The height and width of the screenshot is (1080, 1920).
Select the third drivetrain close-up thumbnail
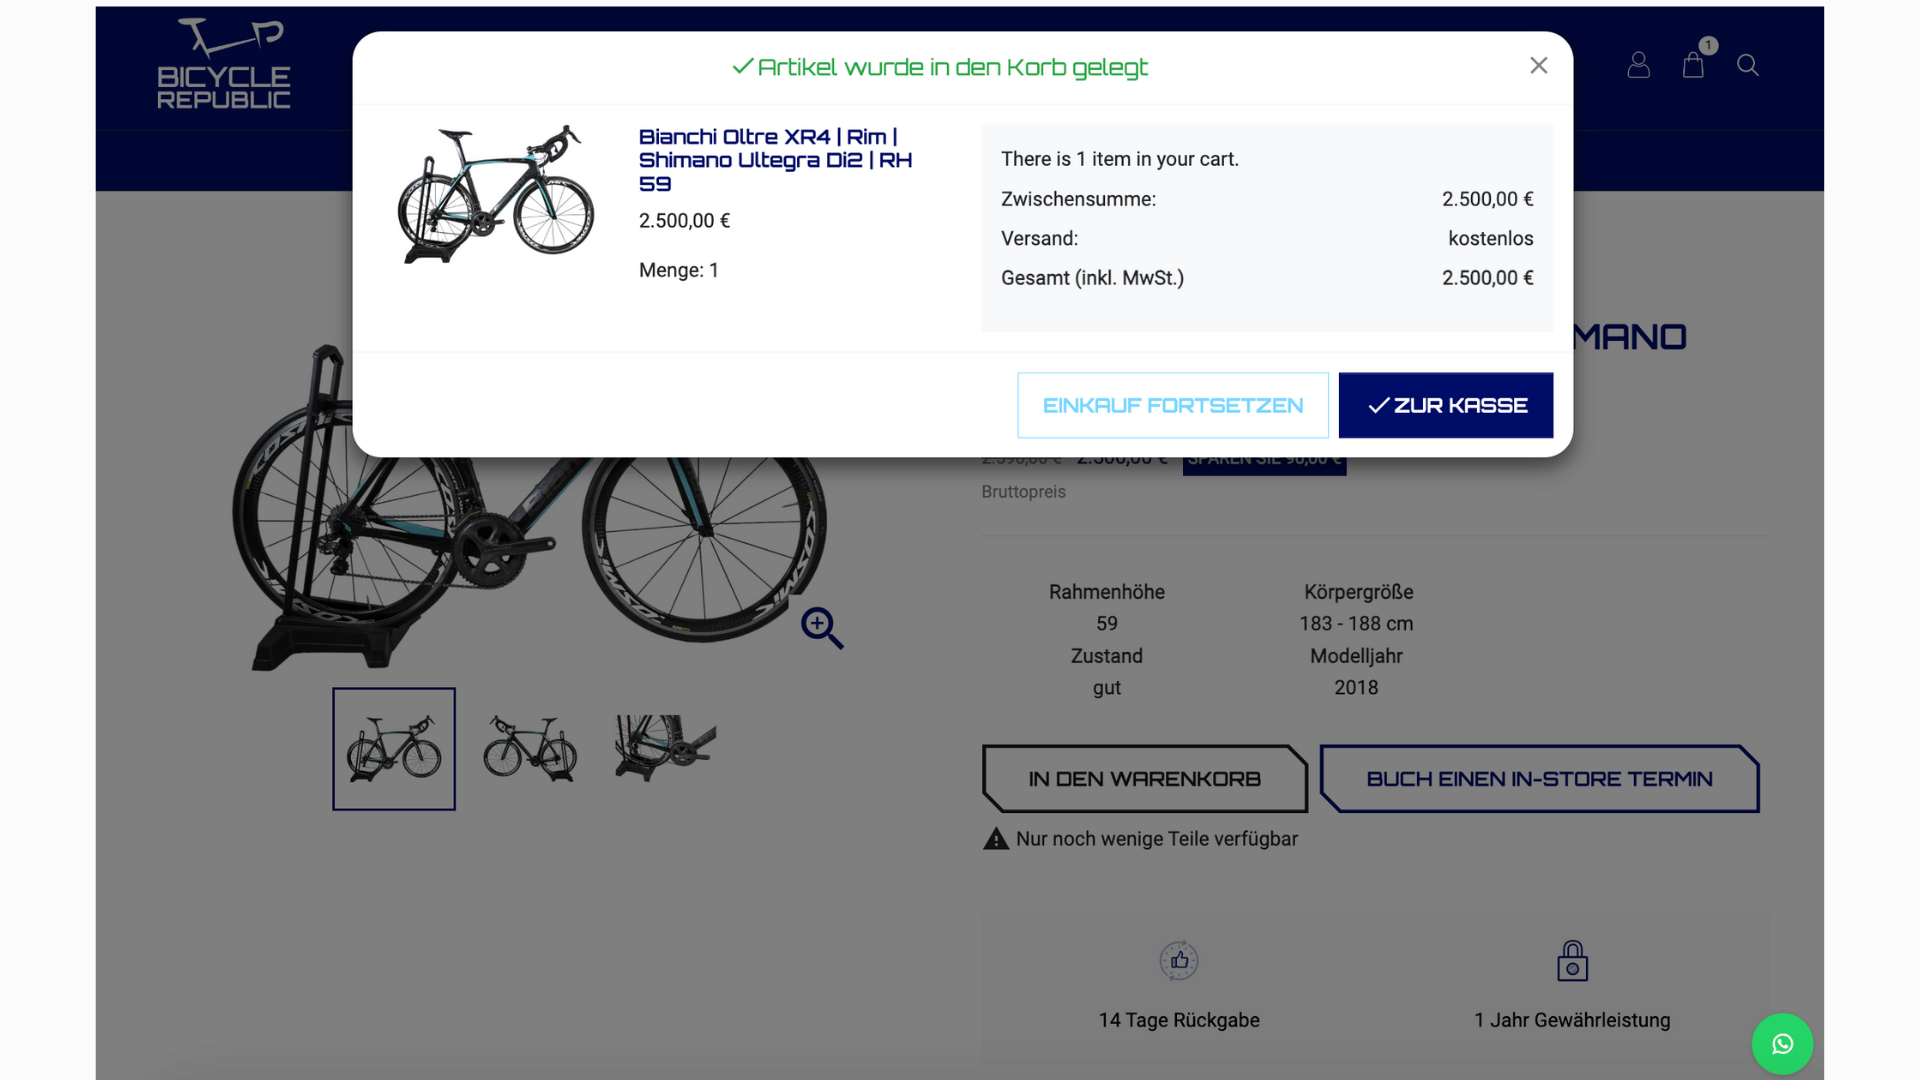click(665, 747)
